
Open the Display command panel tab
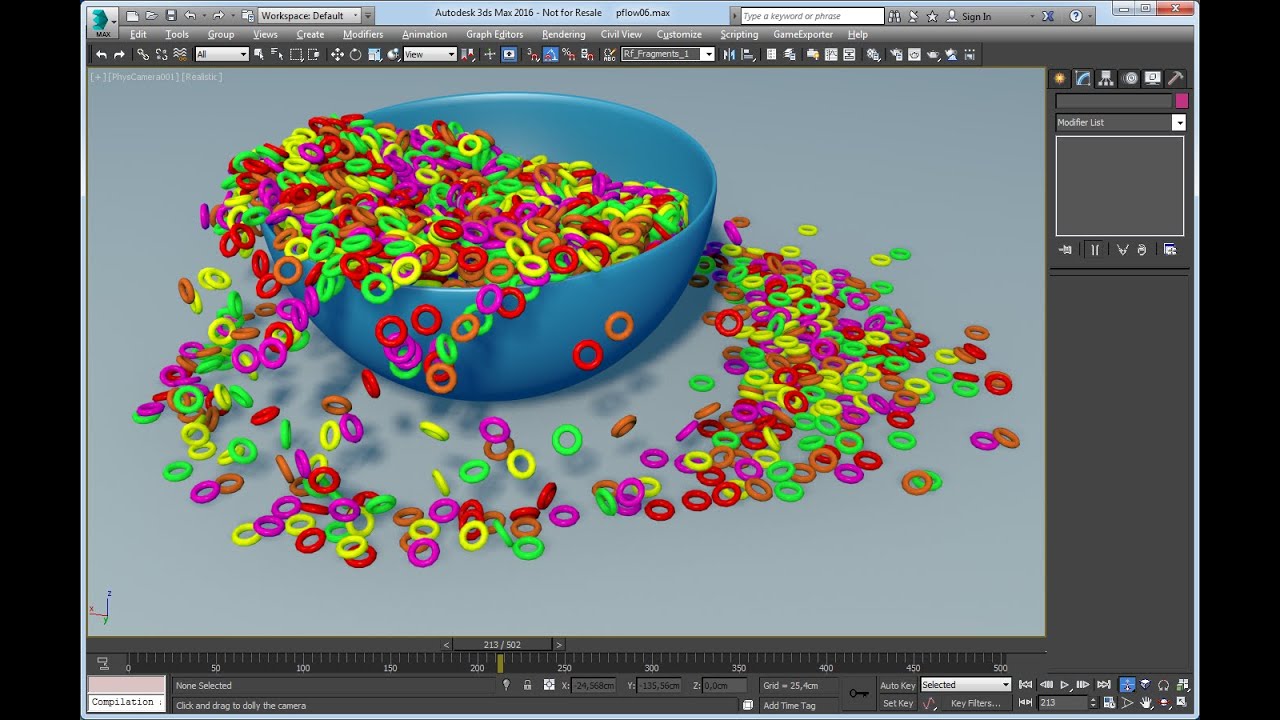coord(1153,78)
